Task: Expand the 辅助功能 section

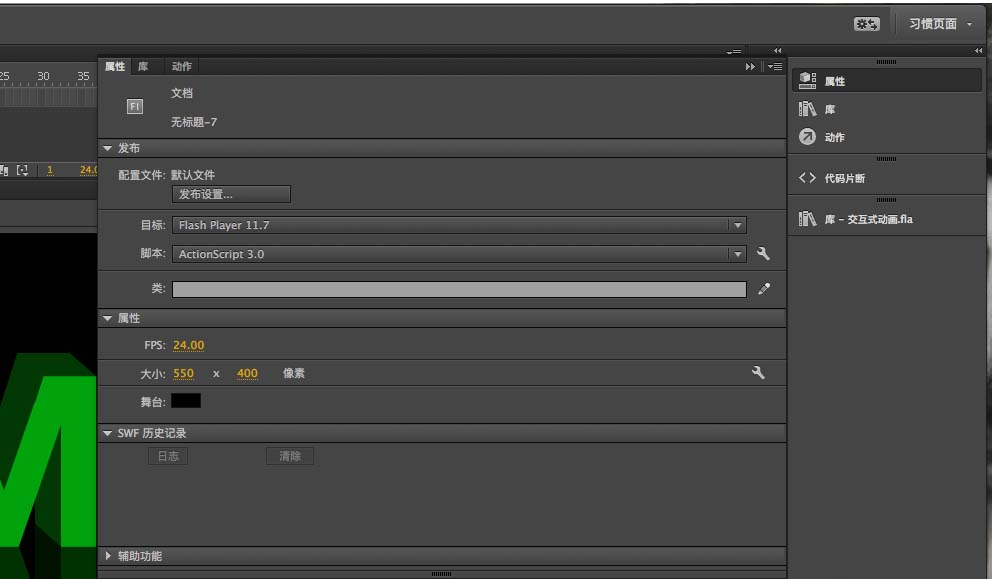Action: point(108,556)
